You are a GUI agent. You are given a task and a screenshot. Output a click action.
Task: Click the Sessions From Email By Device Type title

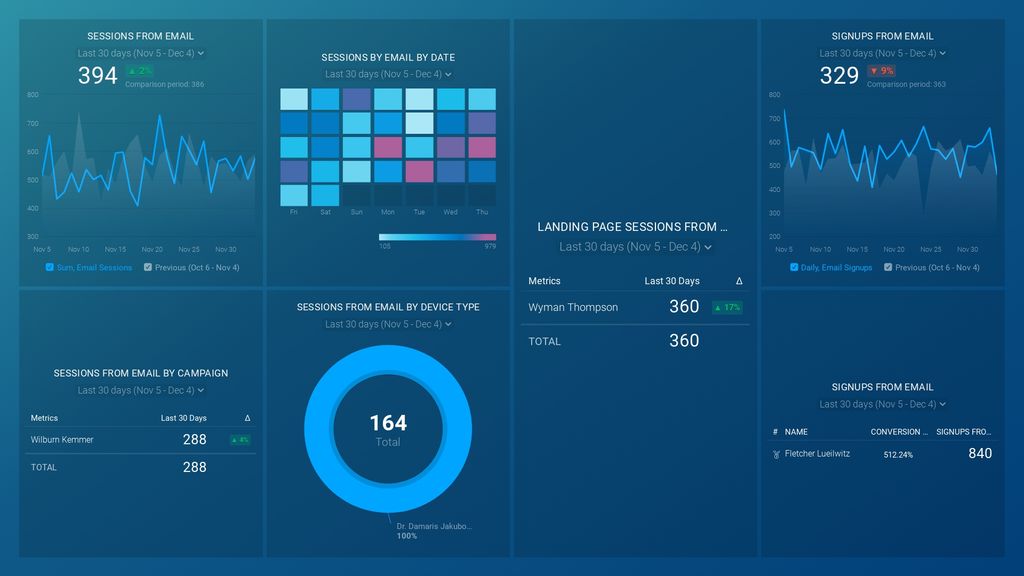pos(388,307)
